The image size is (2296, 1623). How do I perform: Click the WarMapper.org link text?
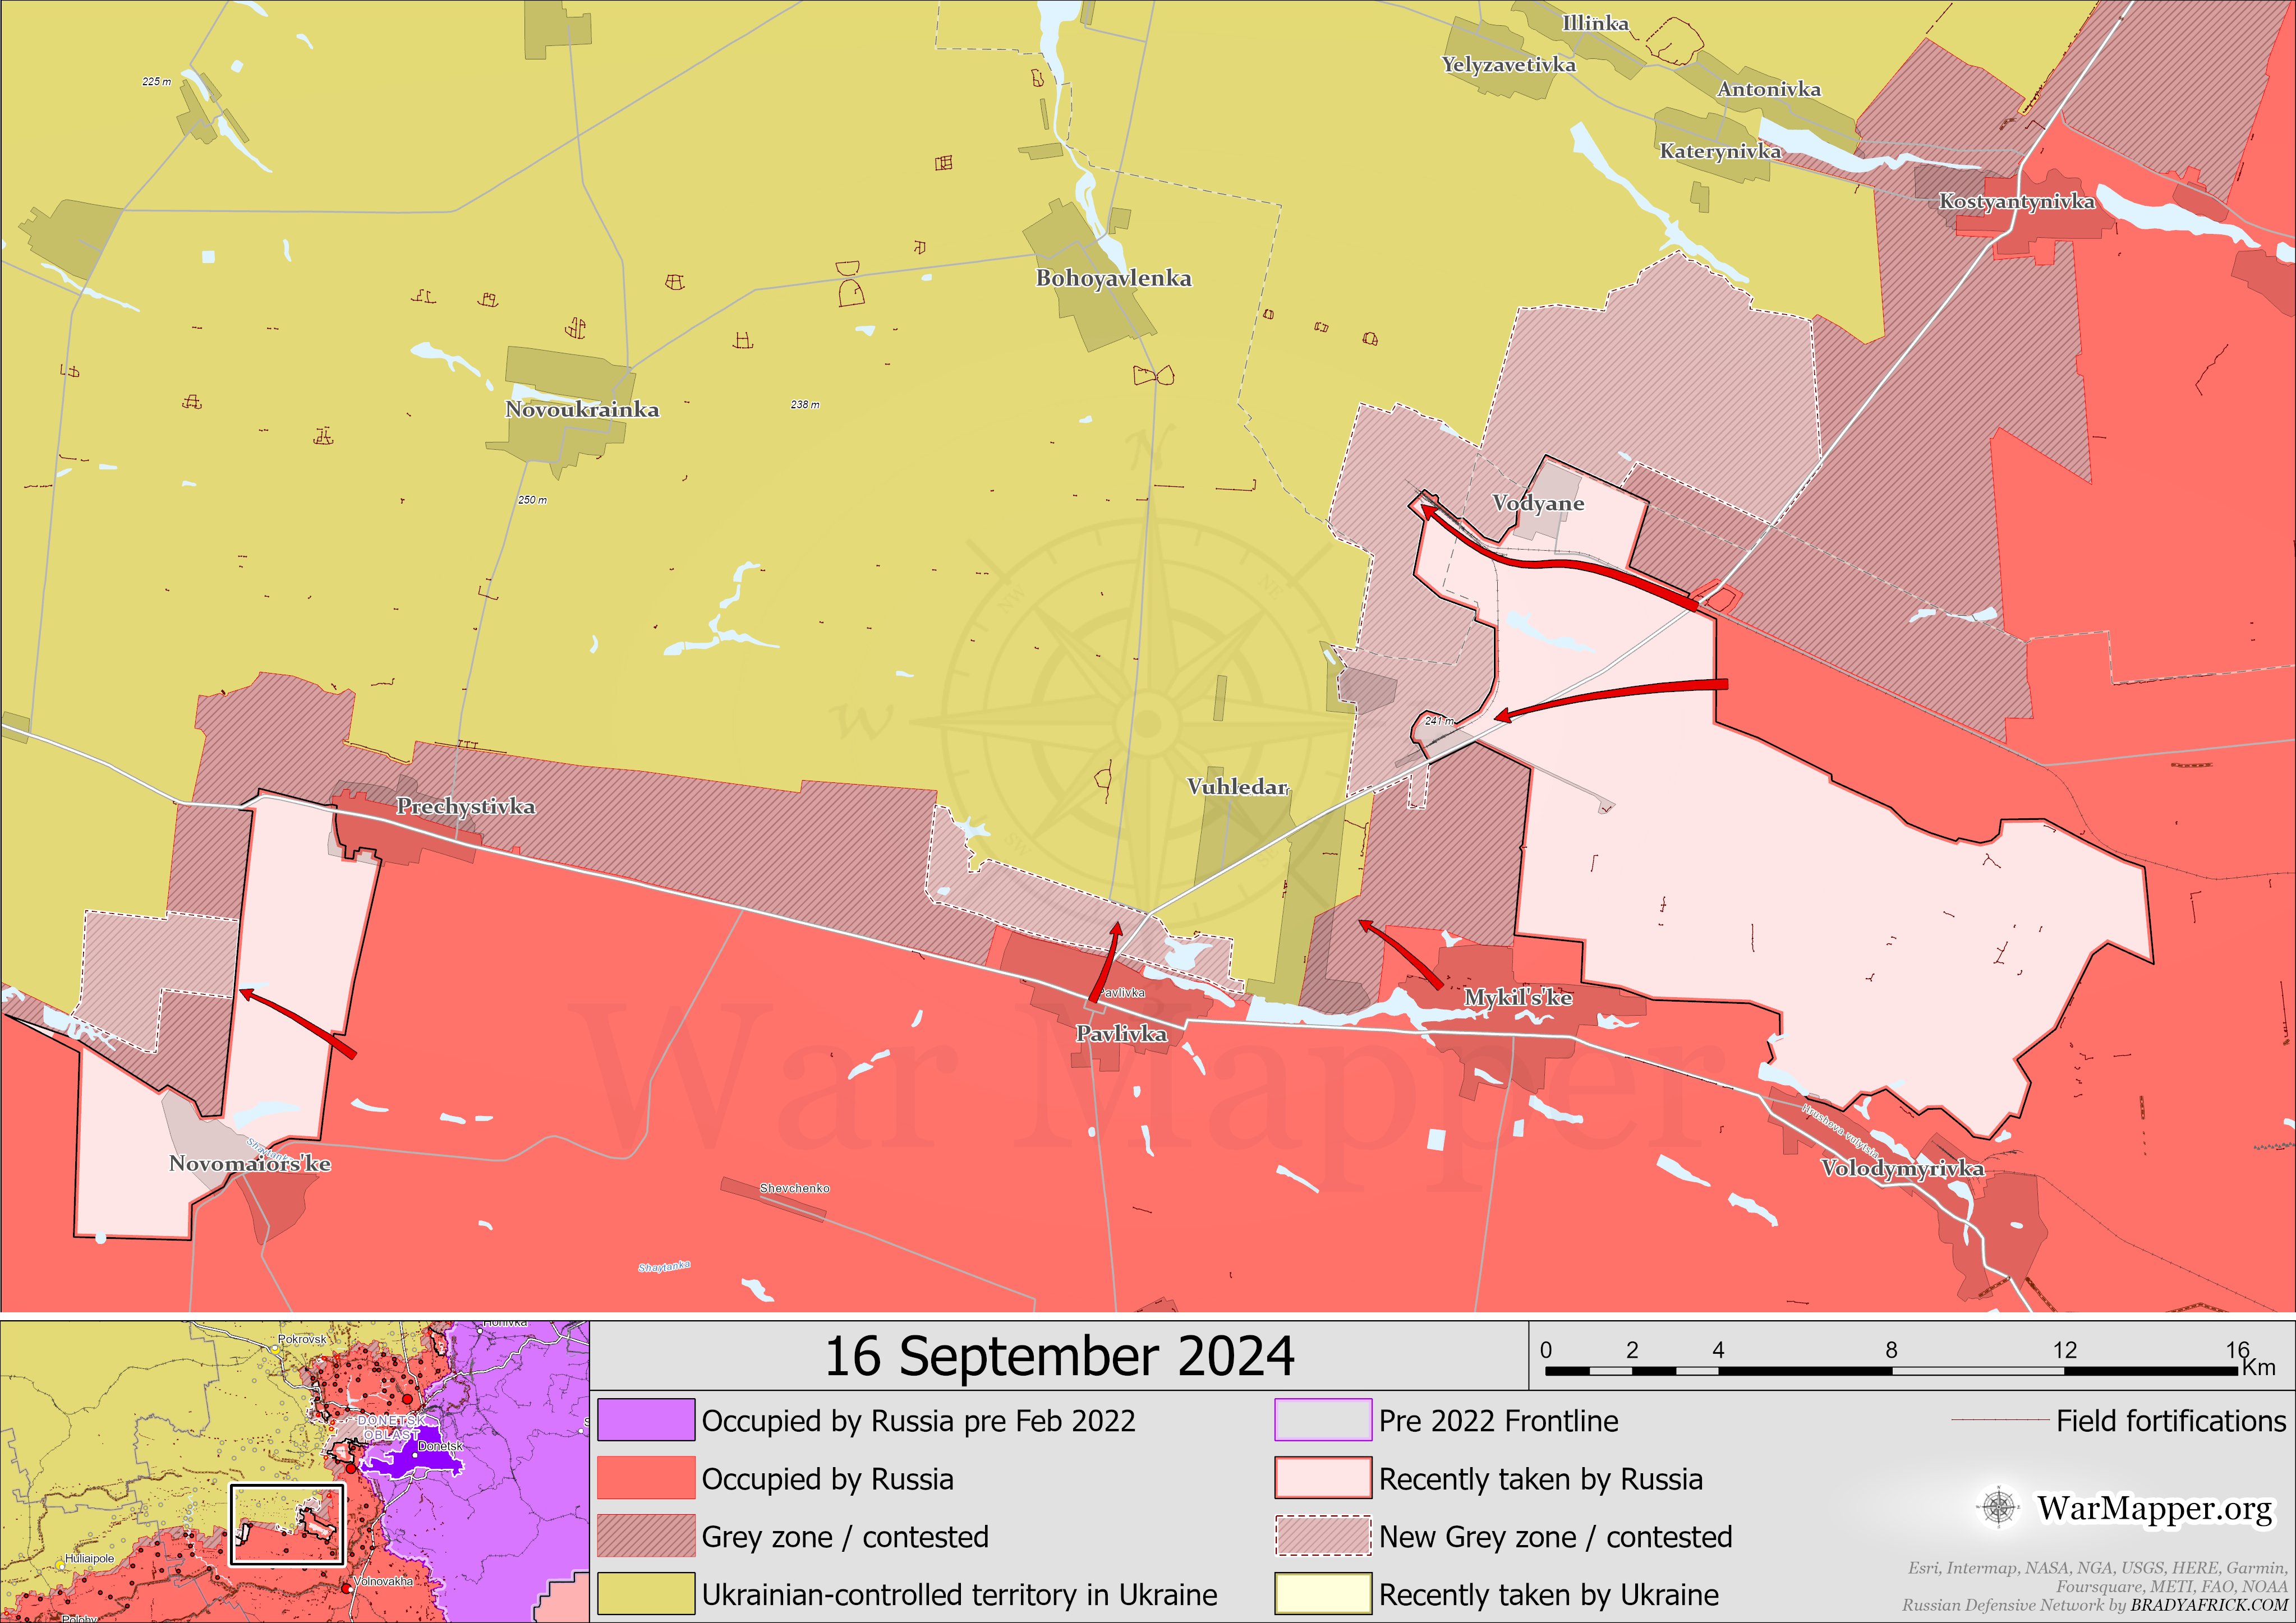point(2155,1508)
